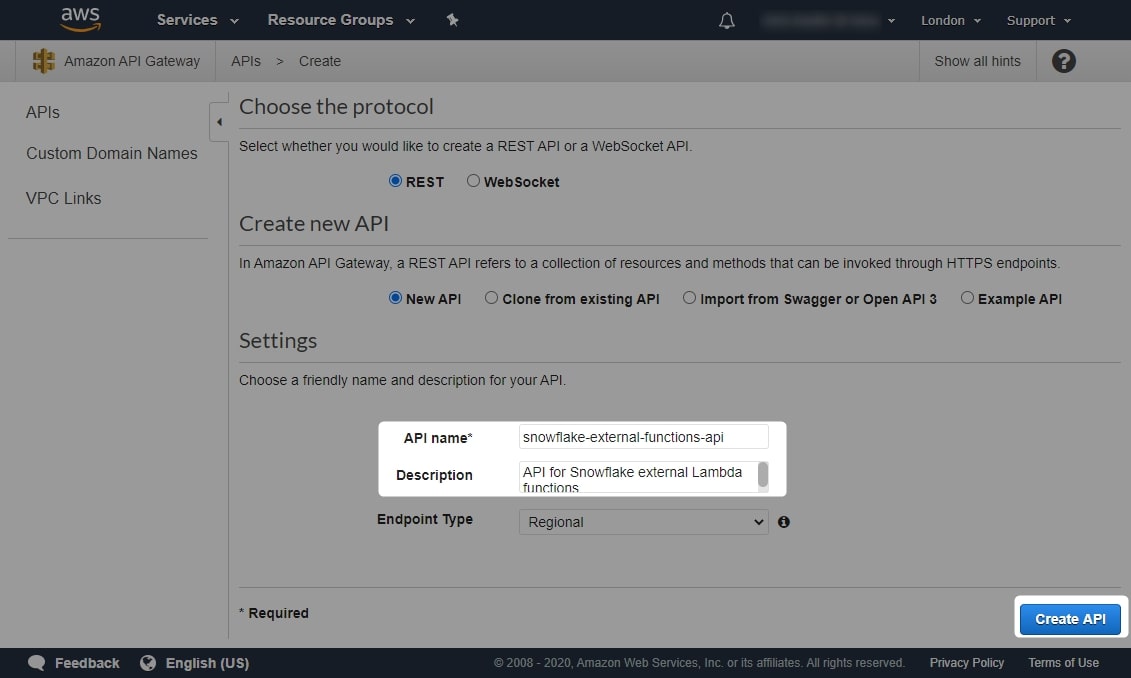Click the Amazon API Gateway title link

(x=132, y=61)
